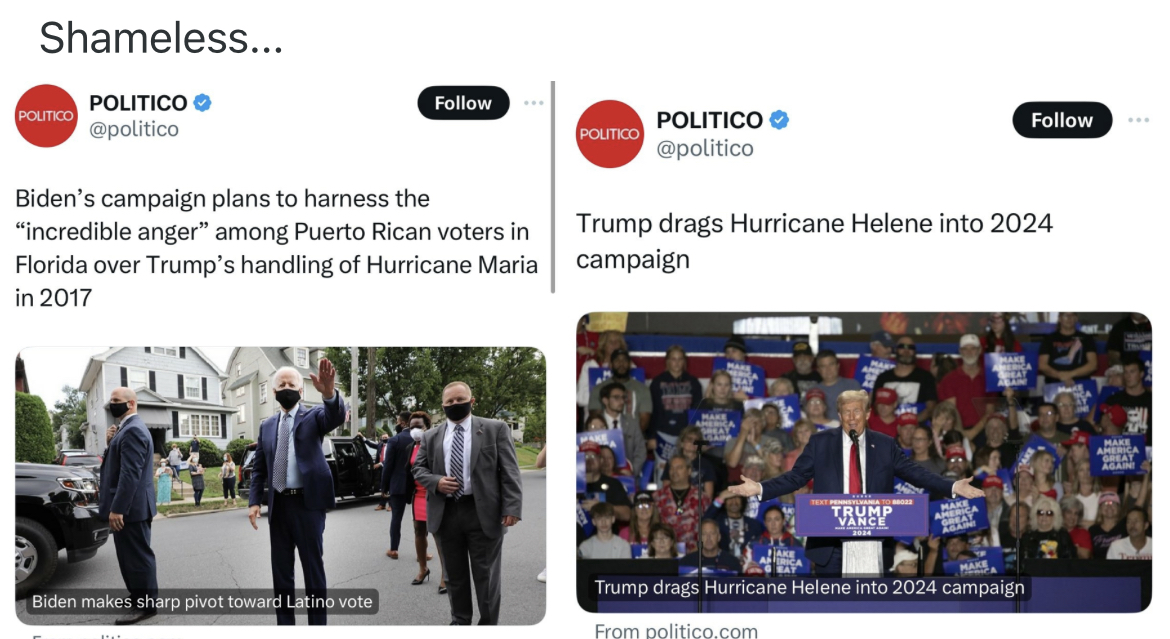Open the Biden waving photo card

[281, 485]
